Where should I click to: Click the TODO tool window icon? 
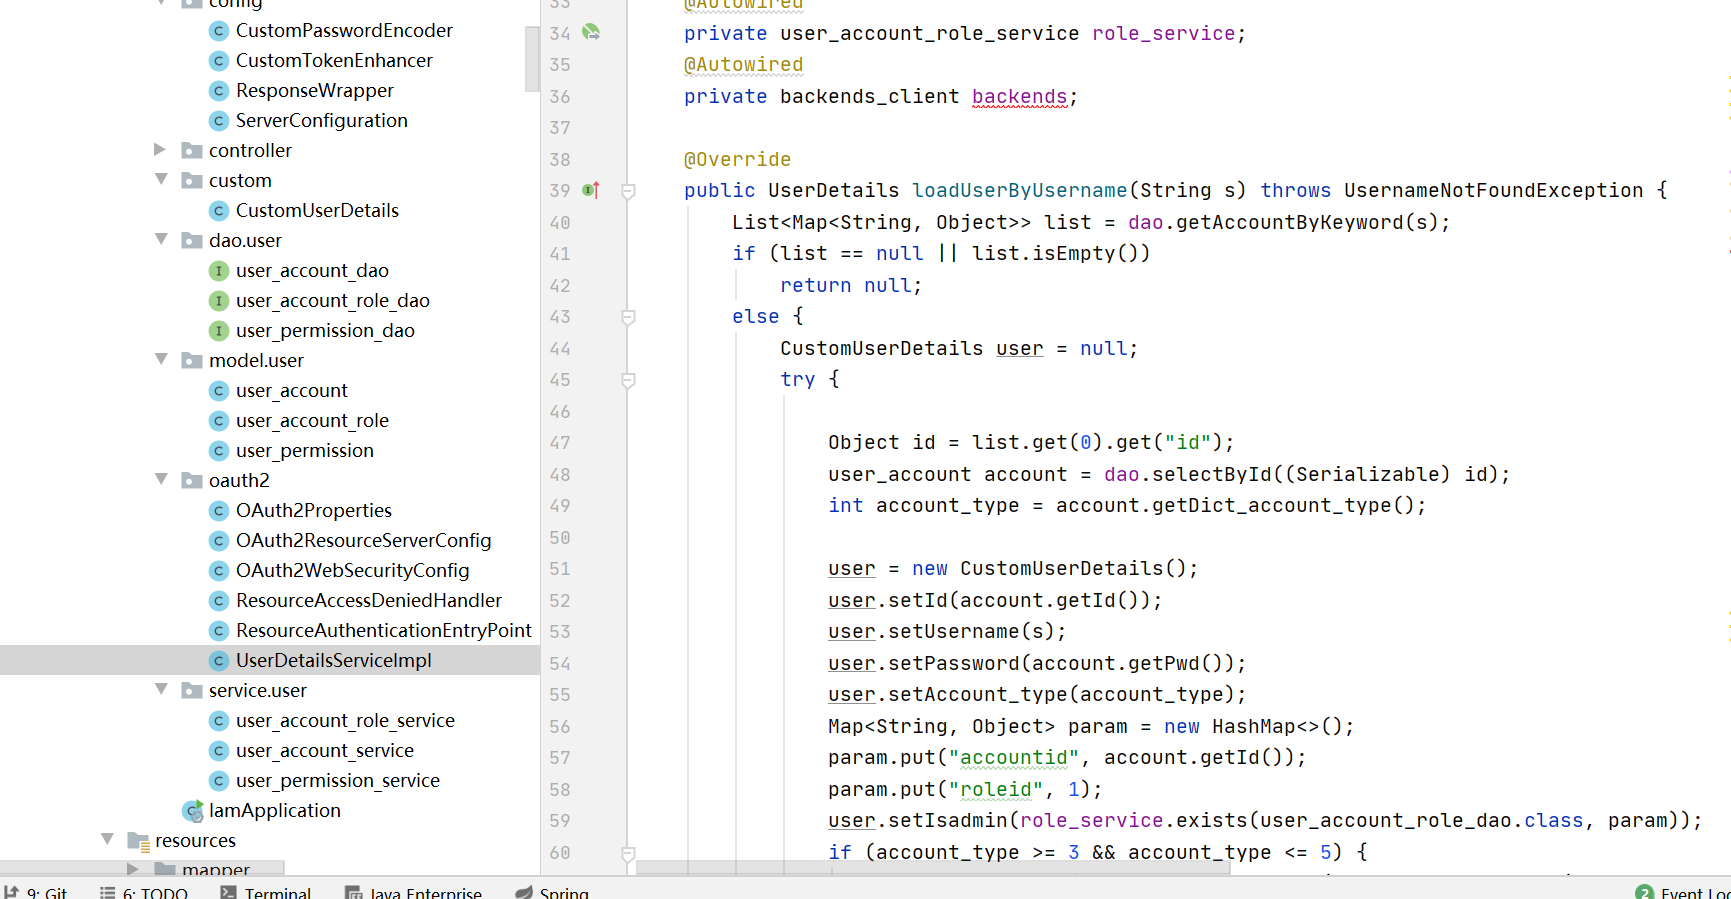coord(108,892)
